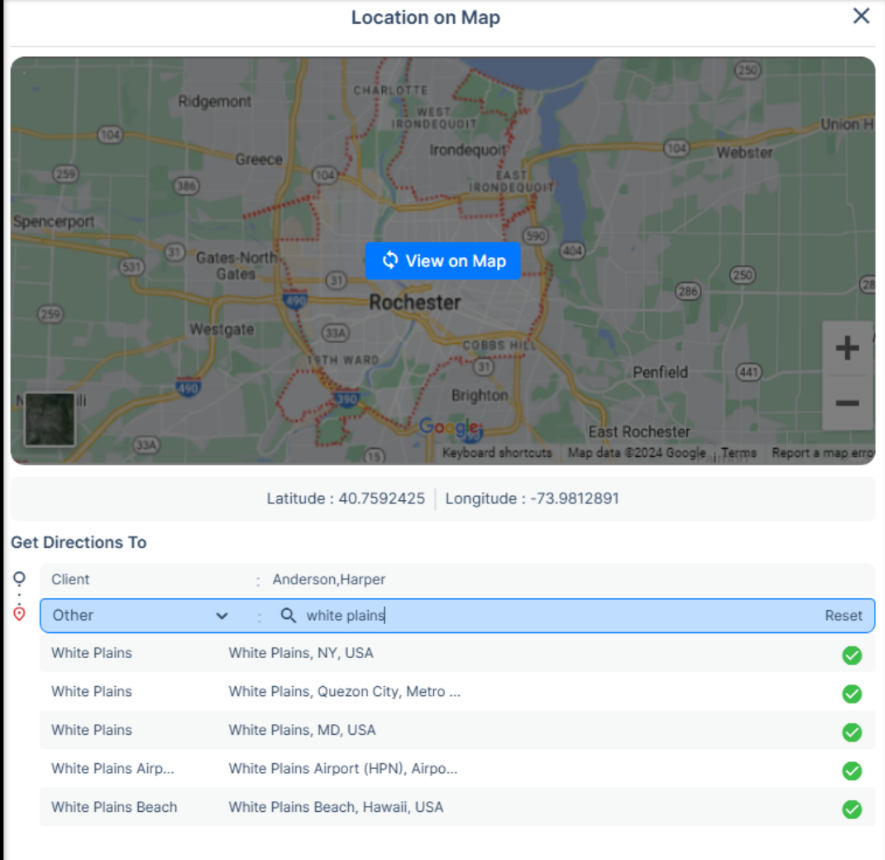885x860 pixels.
Task: Select White Plains, MD, USA result
Action: pos(457,730)
